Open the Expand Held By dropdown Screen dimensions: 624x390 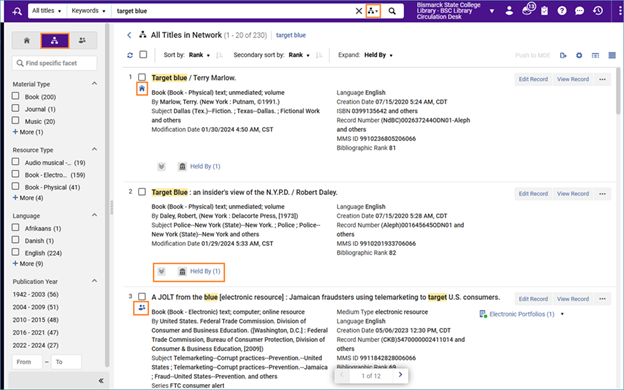click(378, 55)
